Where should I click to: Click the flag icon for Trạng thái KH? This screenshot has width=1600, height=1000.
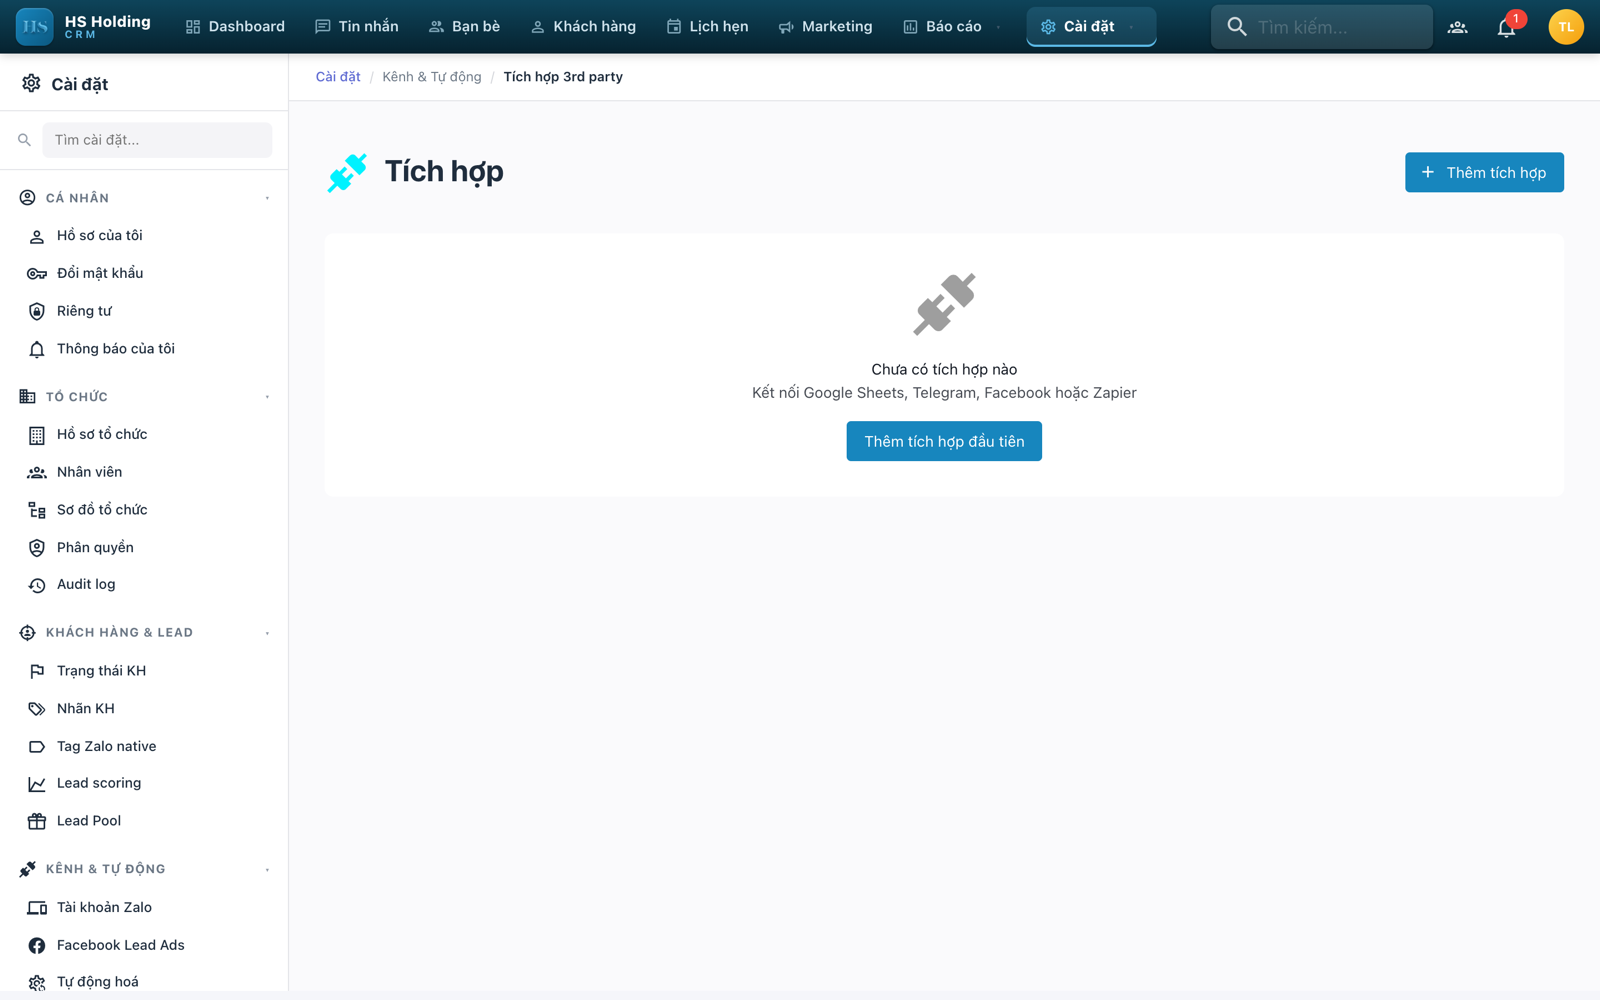37,671
